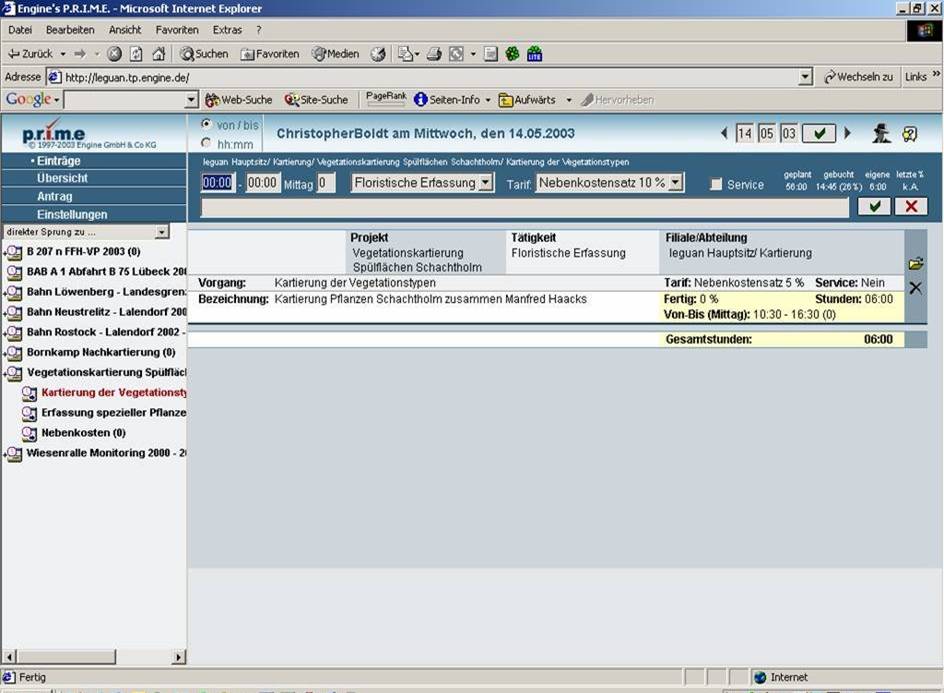This screenshot has height=693, width=944.
Task: Enable the Service checkbox
Action: click(716, 184)
